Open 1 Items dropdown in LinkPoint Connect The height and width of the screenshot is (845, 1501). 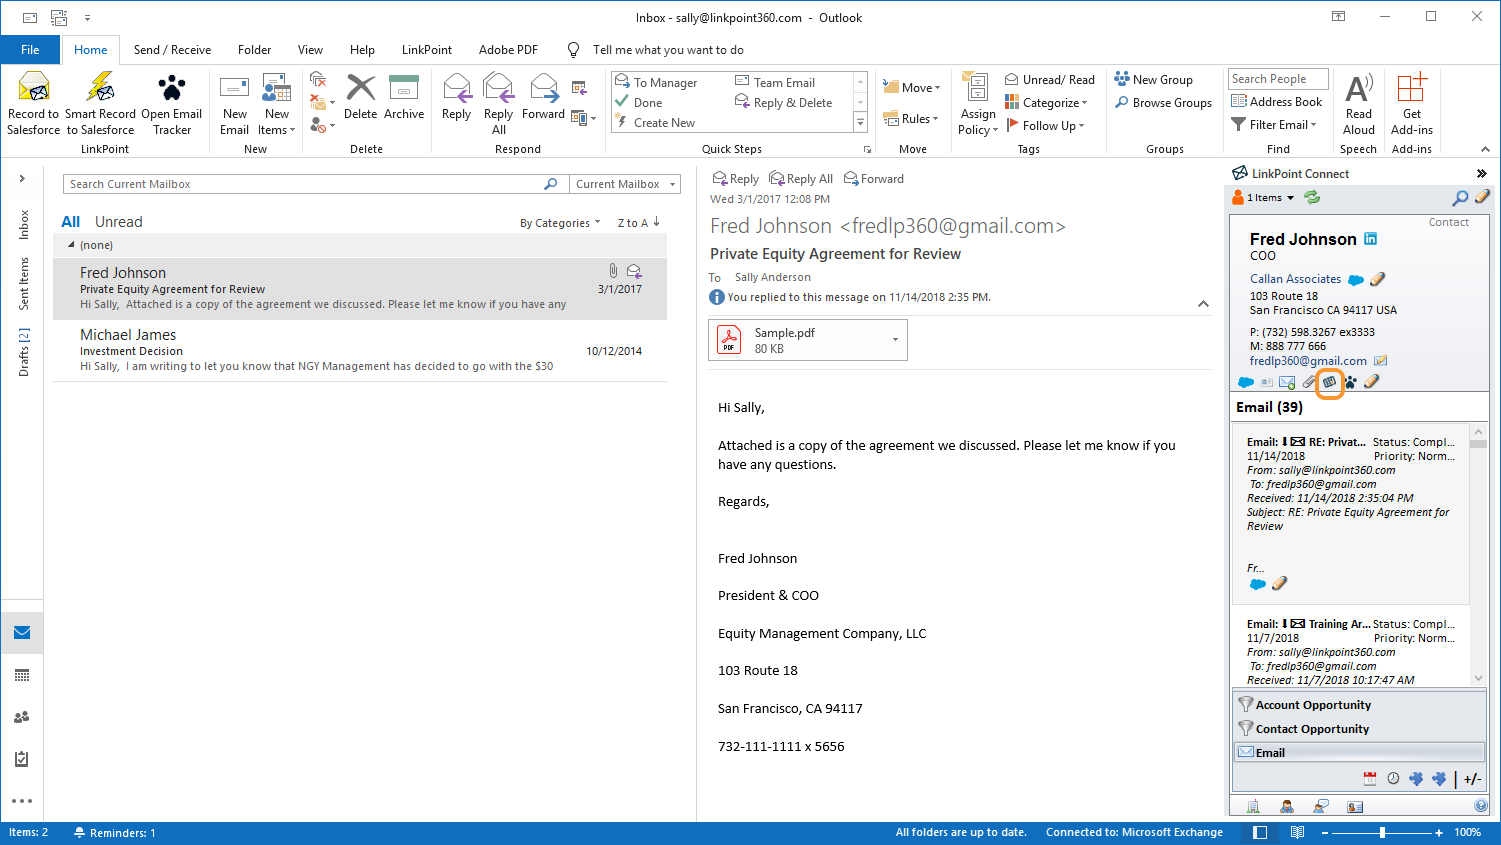click(x=1265, y=198)
